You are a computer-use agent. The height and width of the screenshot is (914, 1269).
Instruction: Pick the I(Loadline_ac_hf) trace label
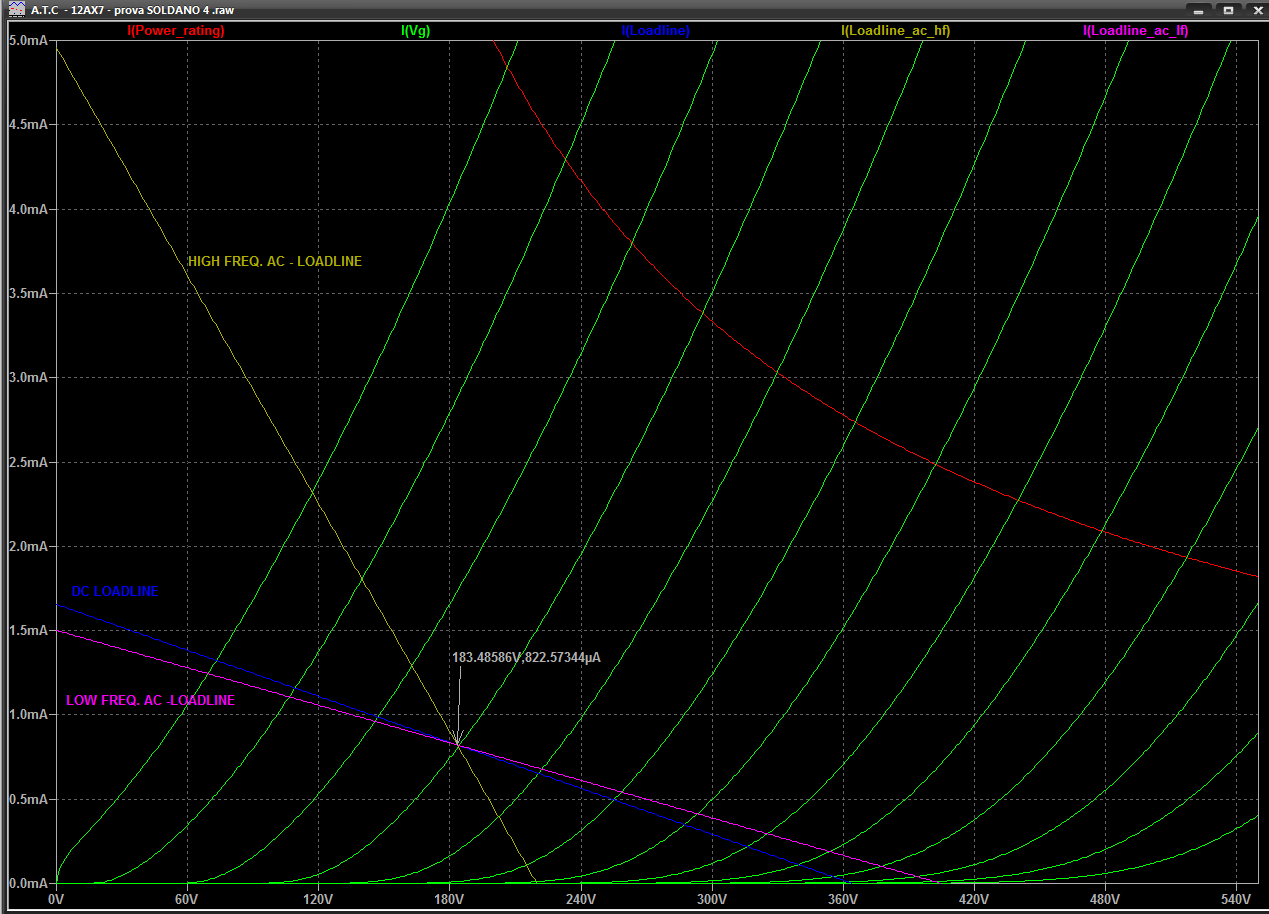pos(895,31)
